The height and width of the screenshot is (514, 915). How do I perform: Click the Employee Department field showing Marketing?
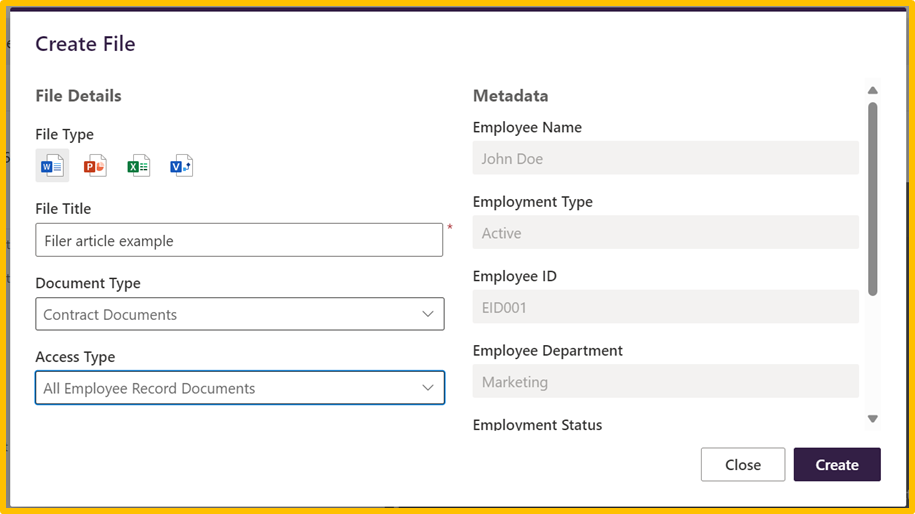[x=665, y=381]
